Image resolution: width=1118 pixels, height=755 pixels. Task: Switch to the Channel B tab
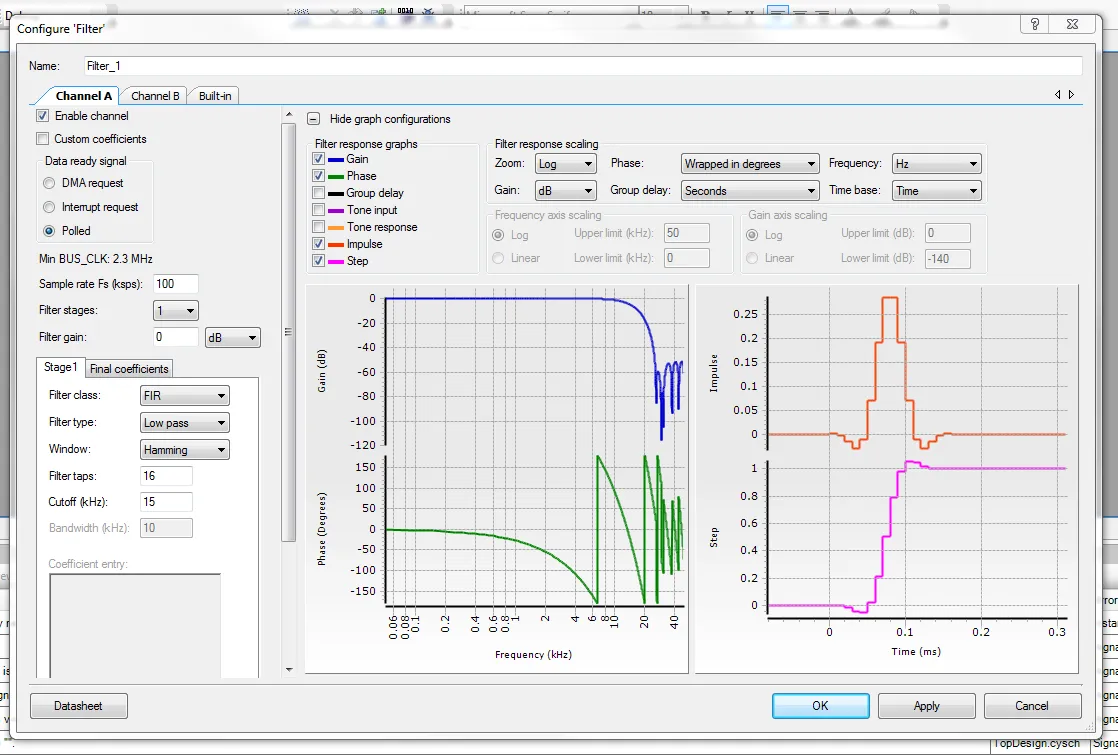155,96
